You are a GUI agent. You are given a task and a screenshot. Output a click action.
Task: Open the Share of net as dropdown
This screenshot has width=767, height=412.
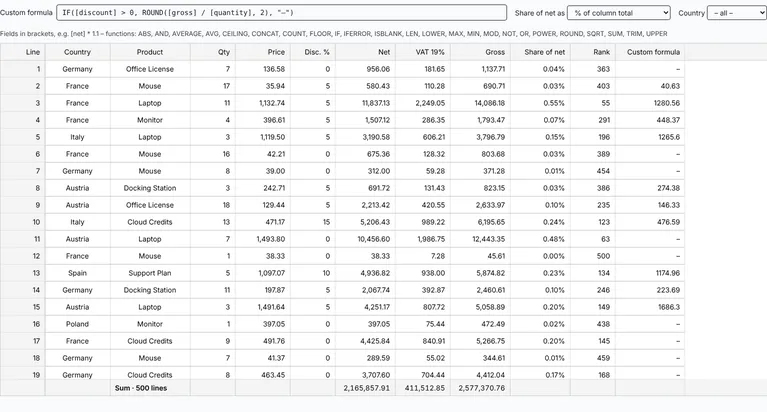(618, 13)
